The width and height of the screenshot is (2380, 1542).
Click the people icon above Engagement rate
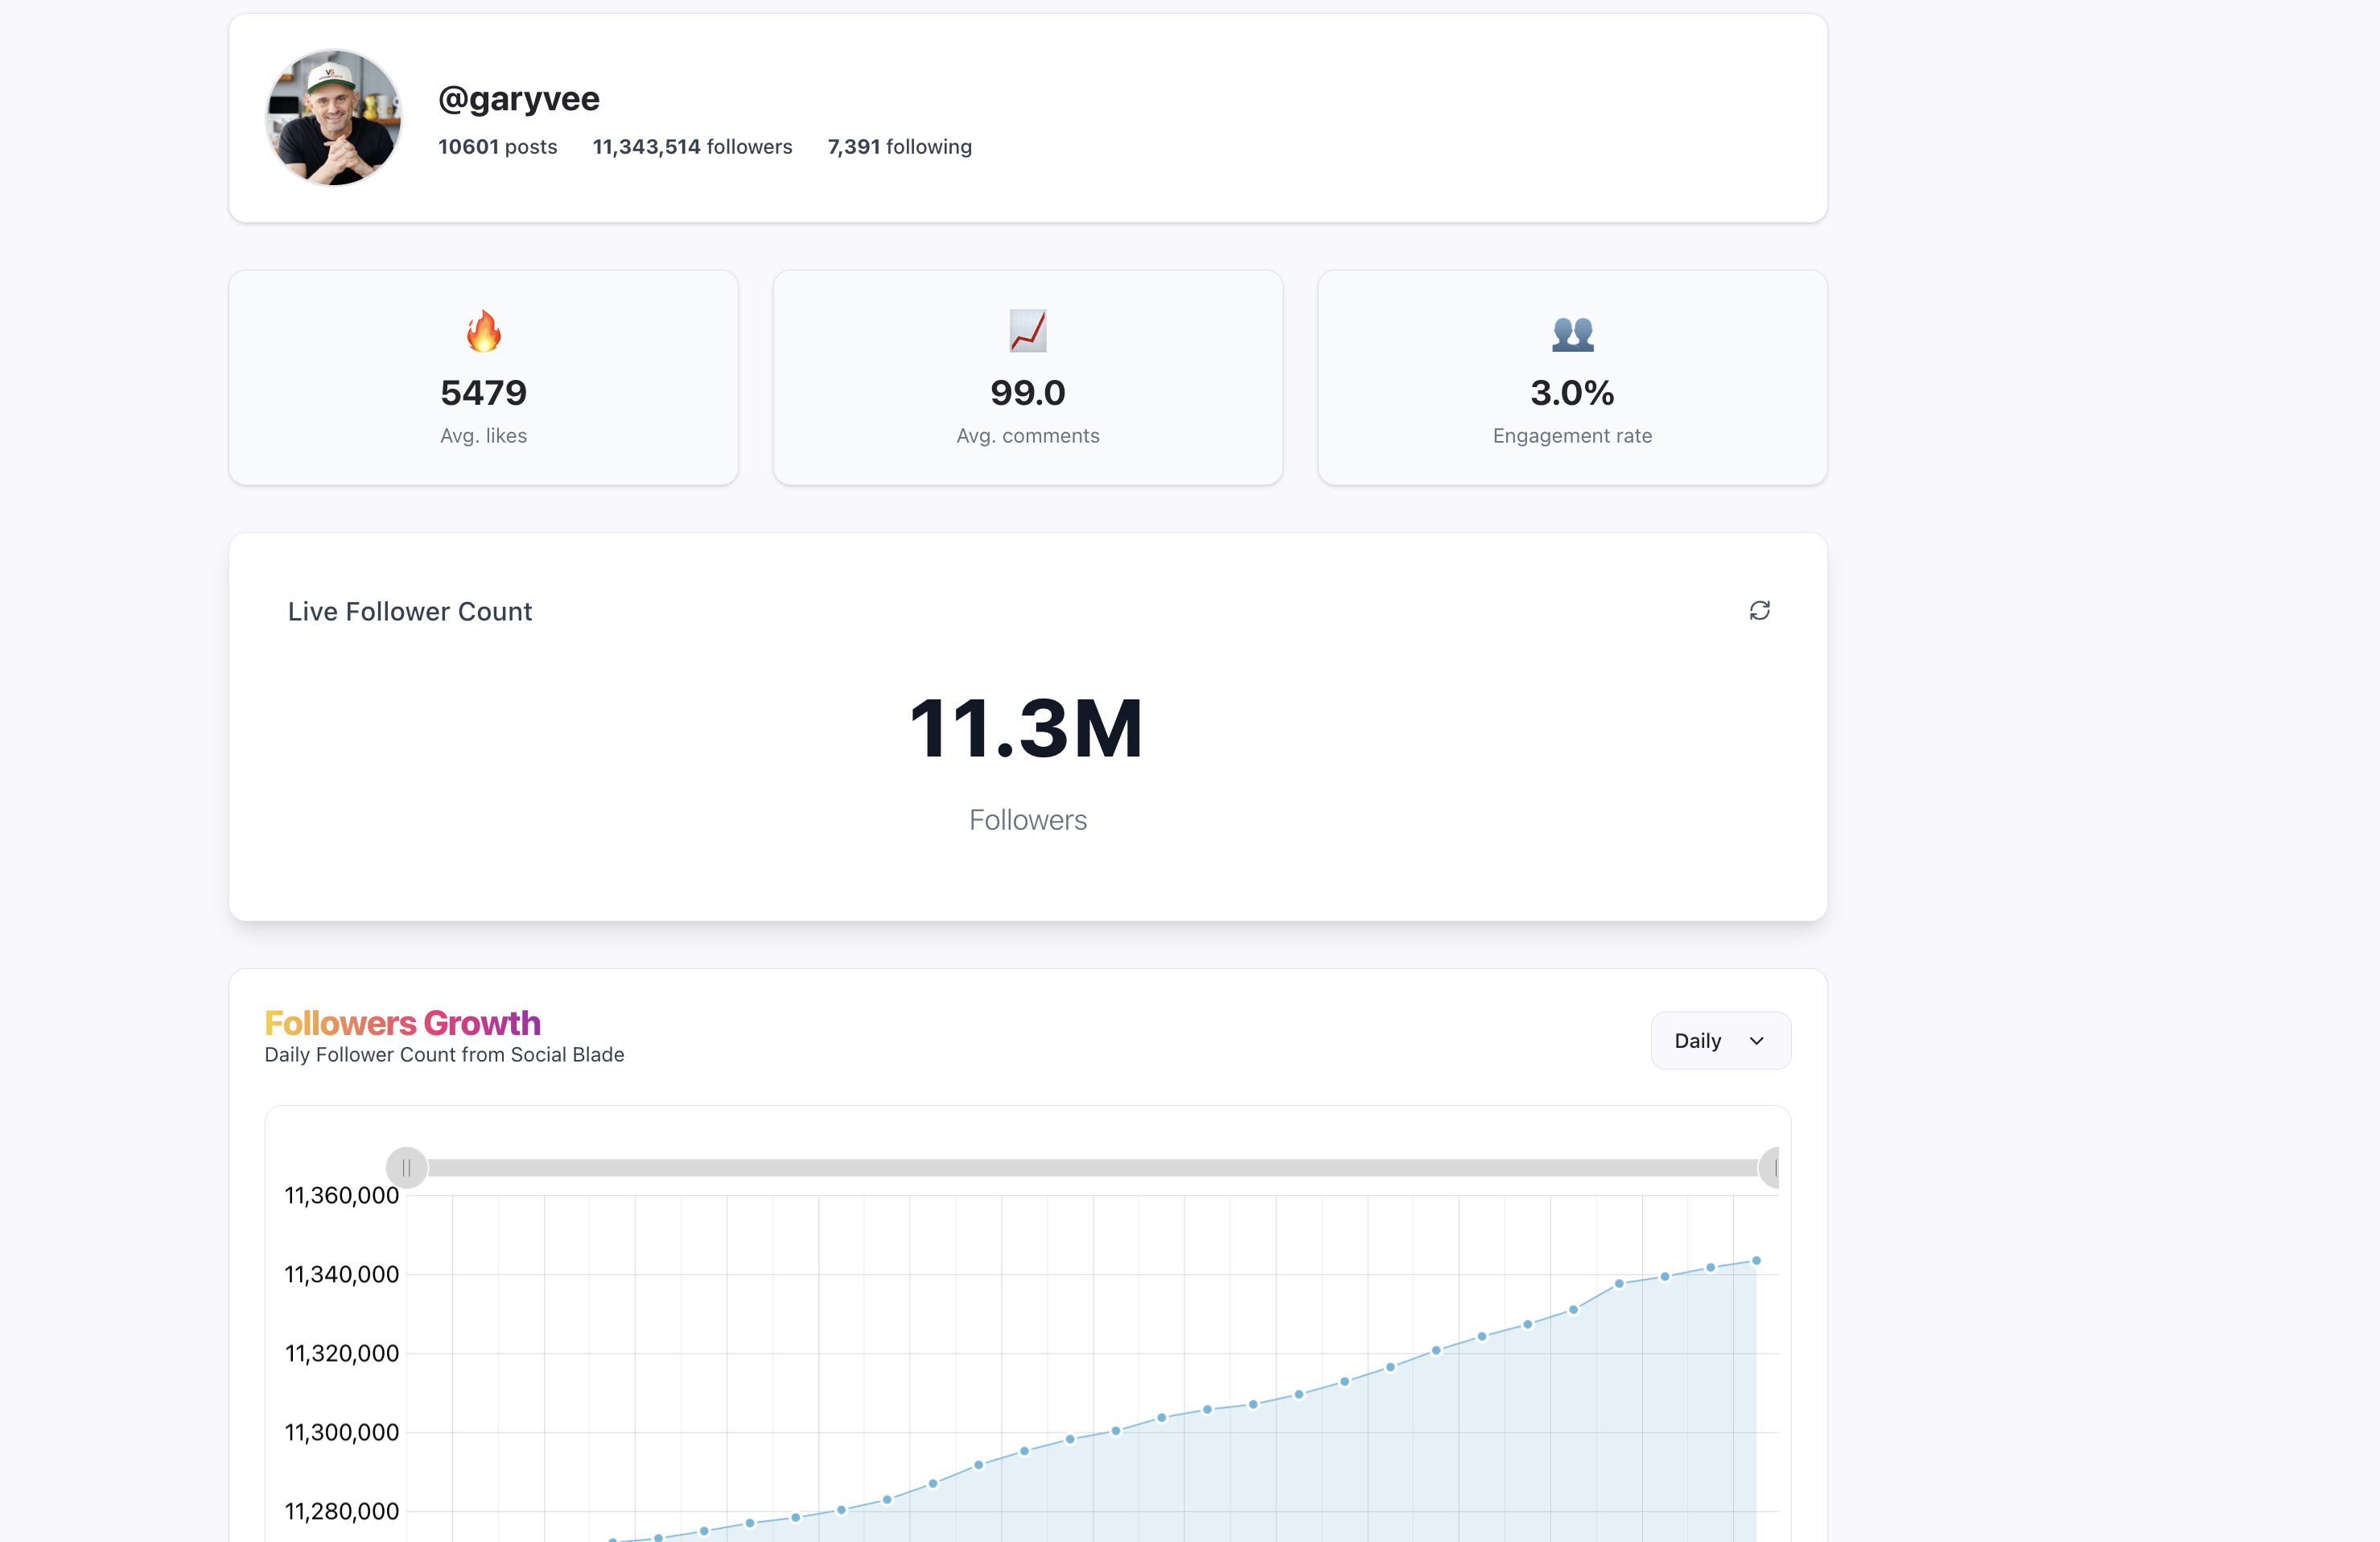[1572, 333]
